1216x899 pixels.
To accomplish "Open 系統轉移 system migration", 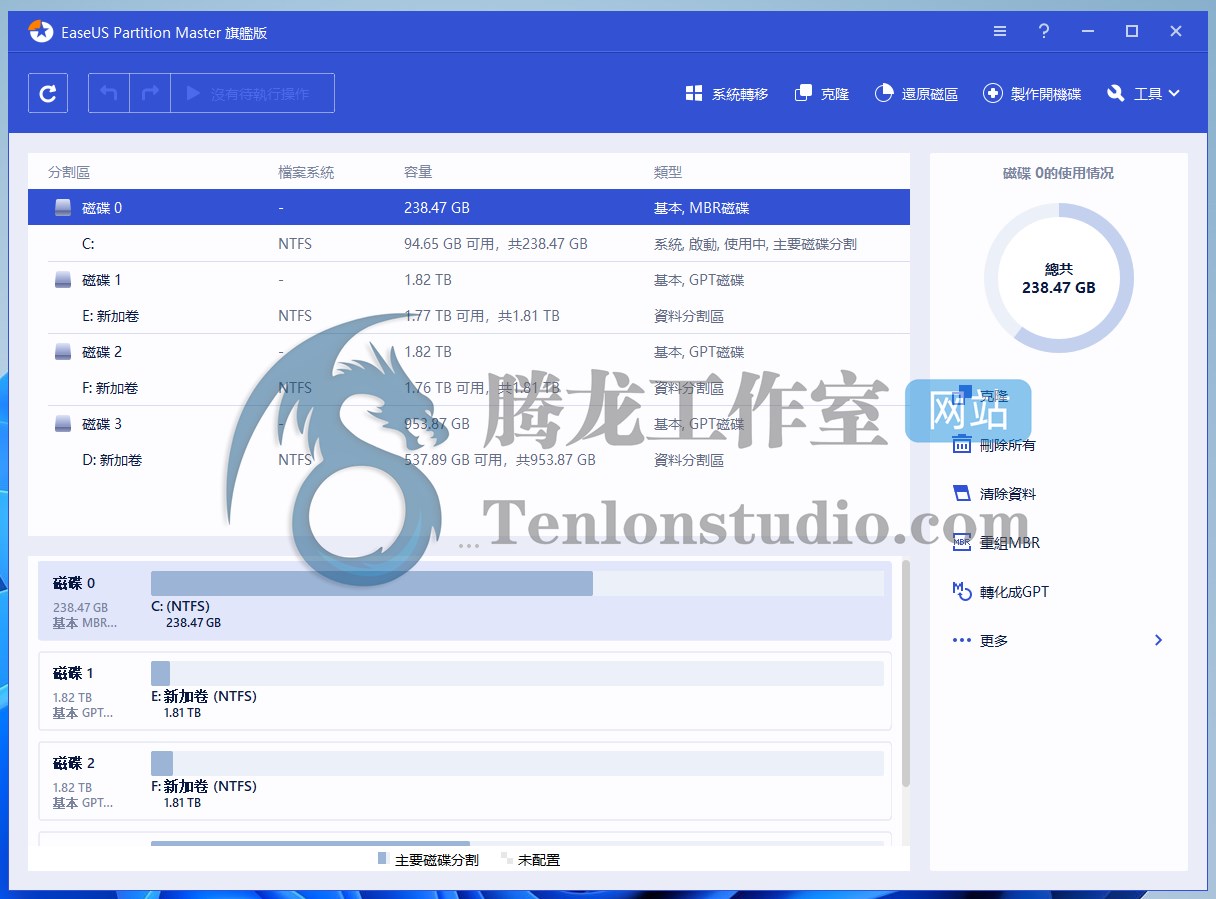I will (727, 94).
